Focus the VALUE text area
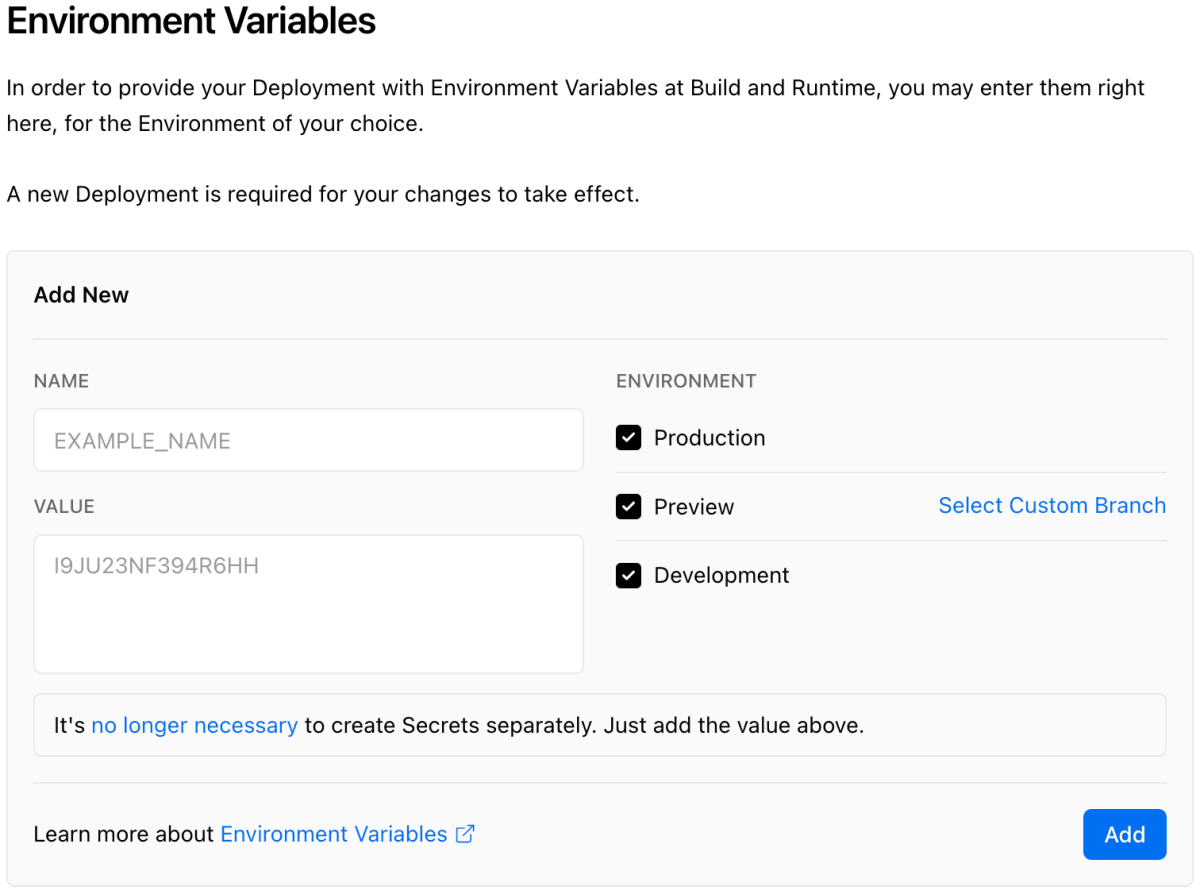Viewport: 1200px width, 894px height. pyautogui.click(x=308, y=604)
